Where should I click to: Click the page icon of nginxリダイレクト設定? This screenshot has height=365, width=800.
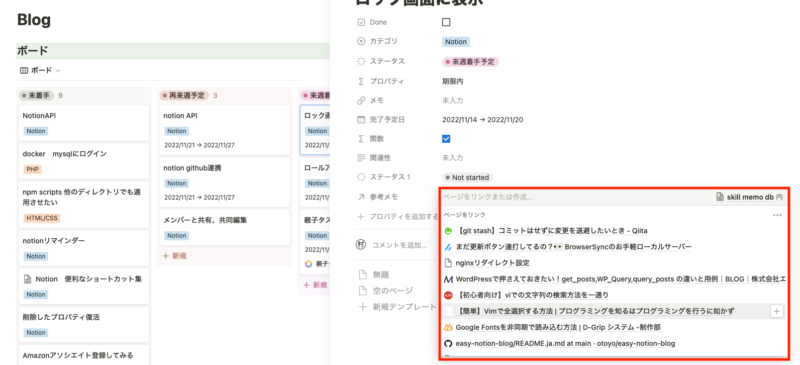[448, 263]
